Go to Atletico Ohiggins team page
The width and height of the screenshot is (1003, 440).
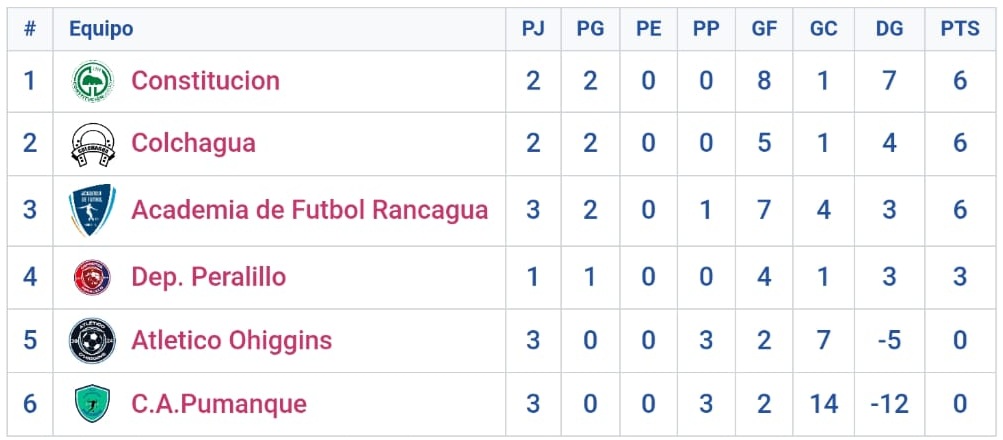pos(231,340)
